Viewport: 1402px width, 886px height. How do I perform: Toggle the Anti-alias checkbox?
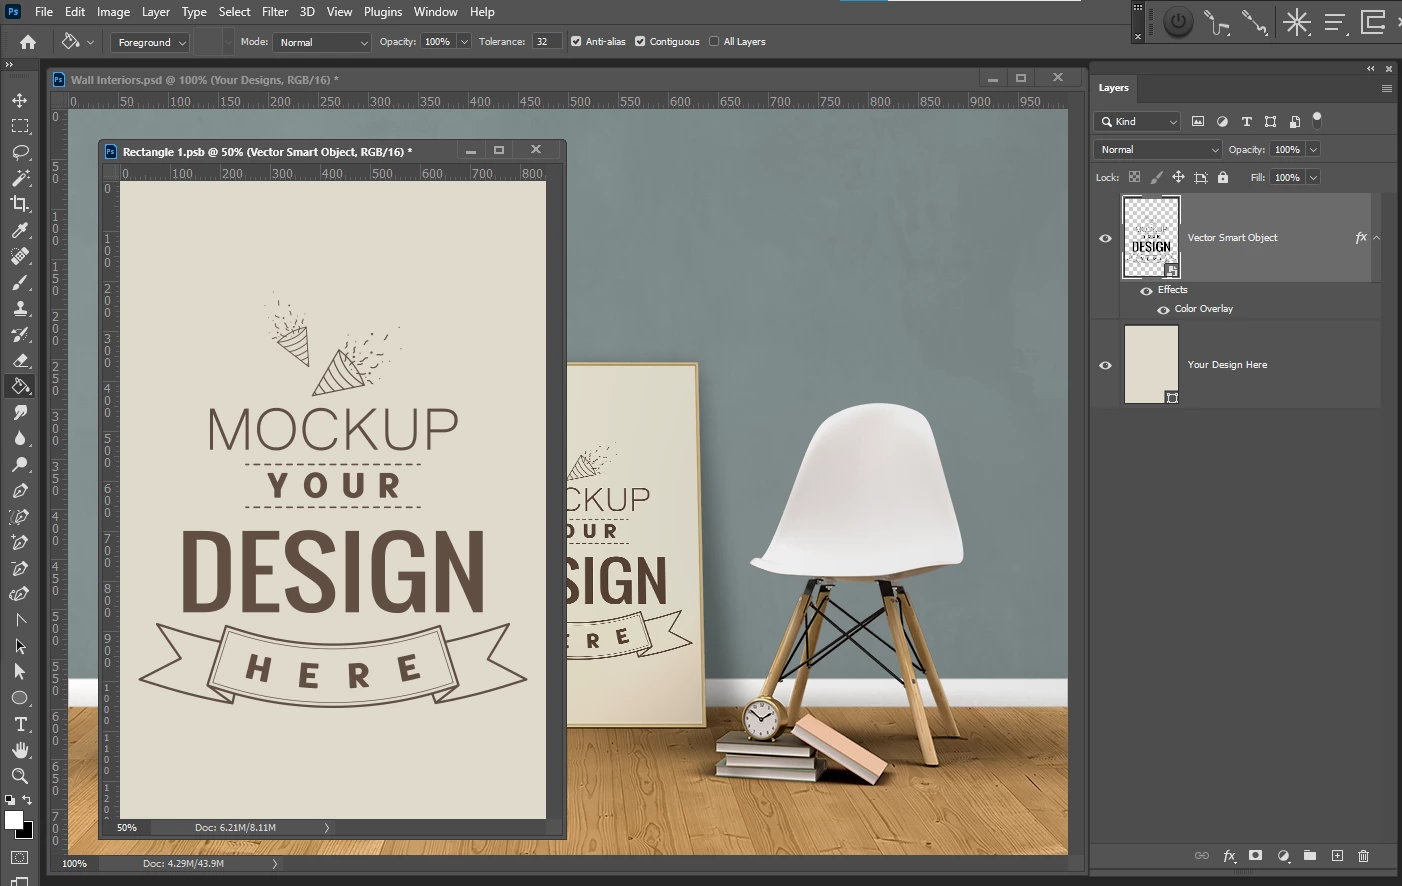[x=576, y=42]
